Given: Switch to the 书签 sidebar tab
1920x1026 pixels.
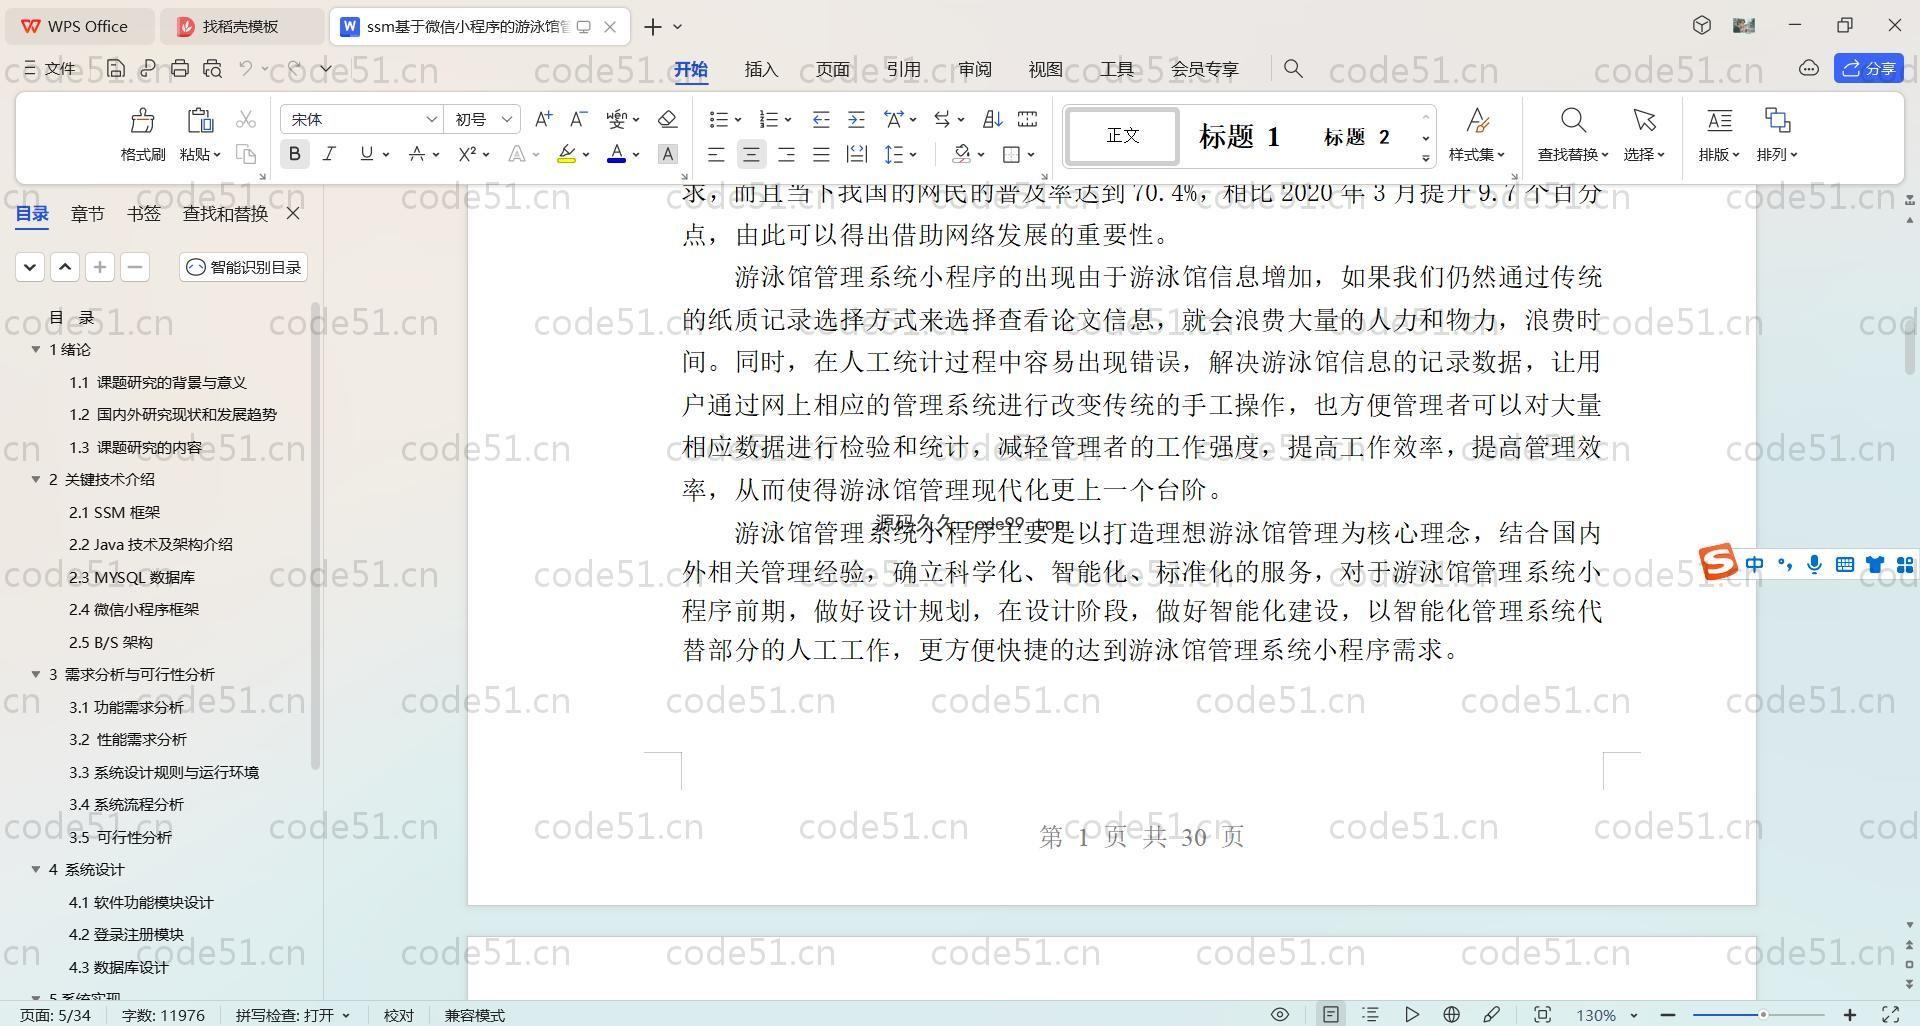Looking at the screenshot, I should click(144, 213).
